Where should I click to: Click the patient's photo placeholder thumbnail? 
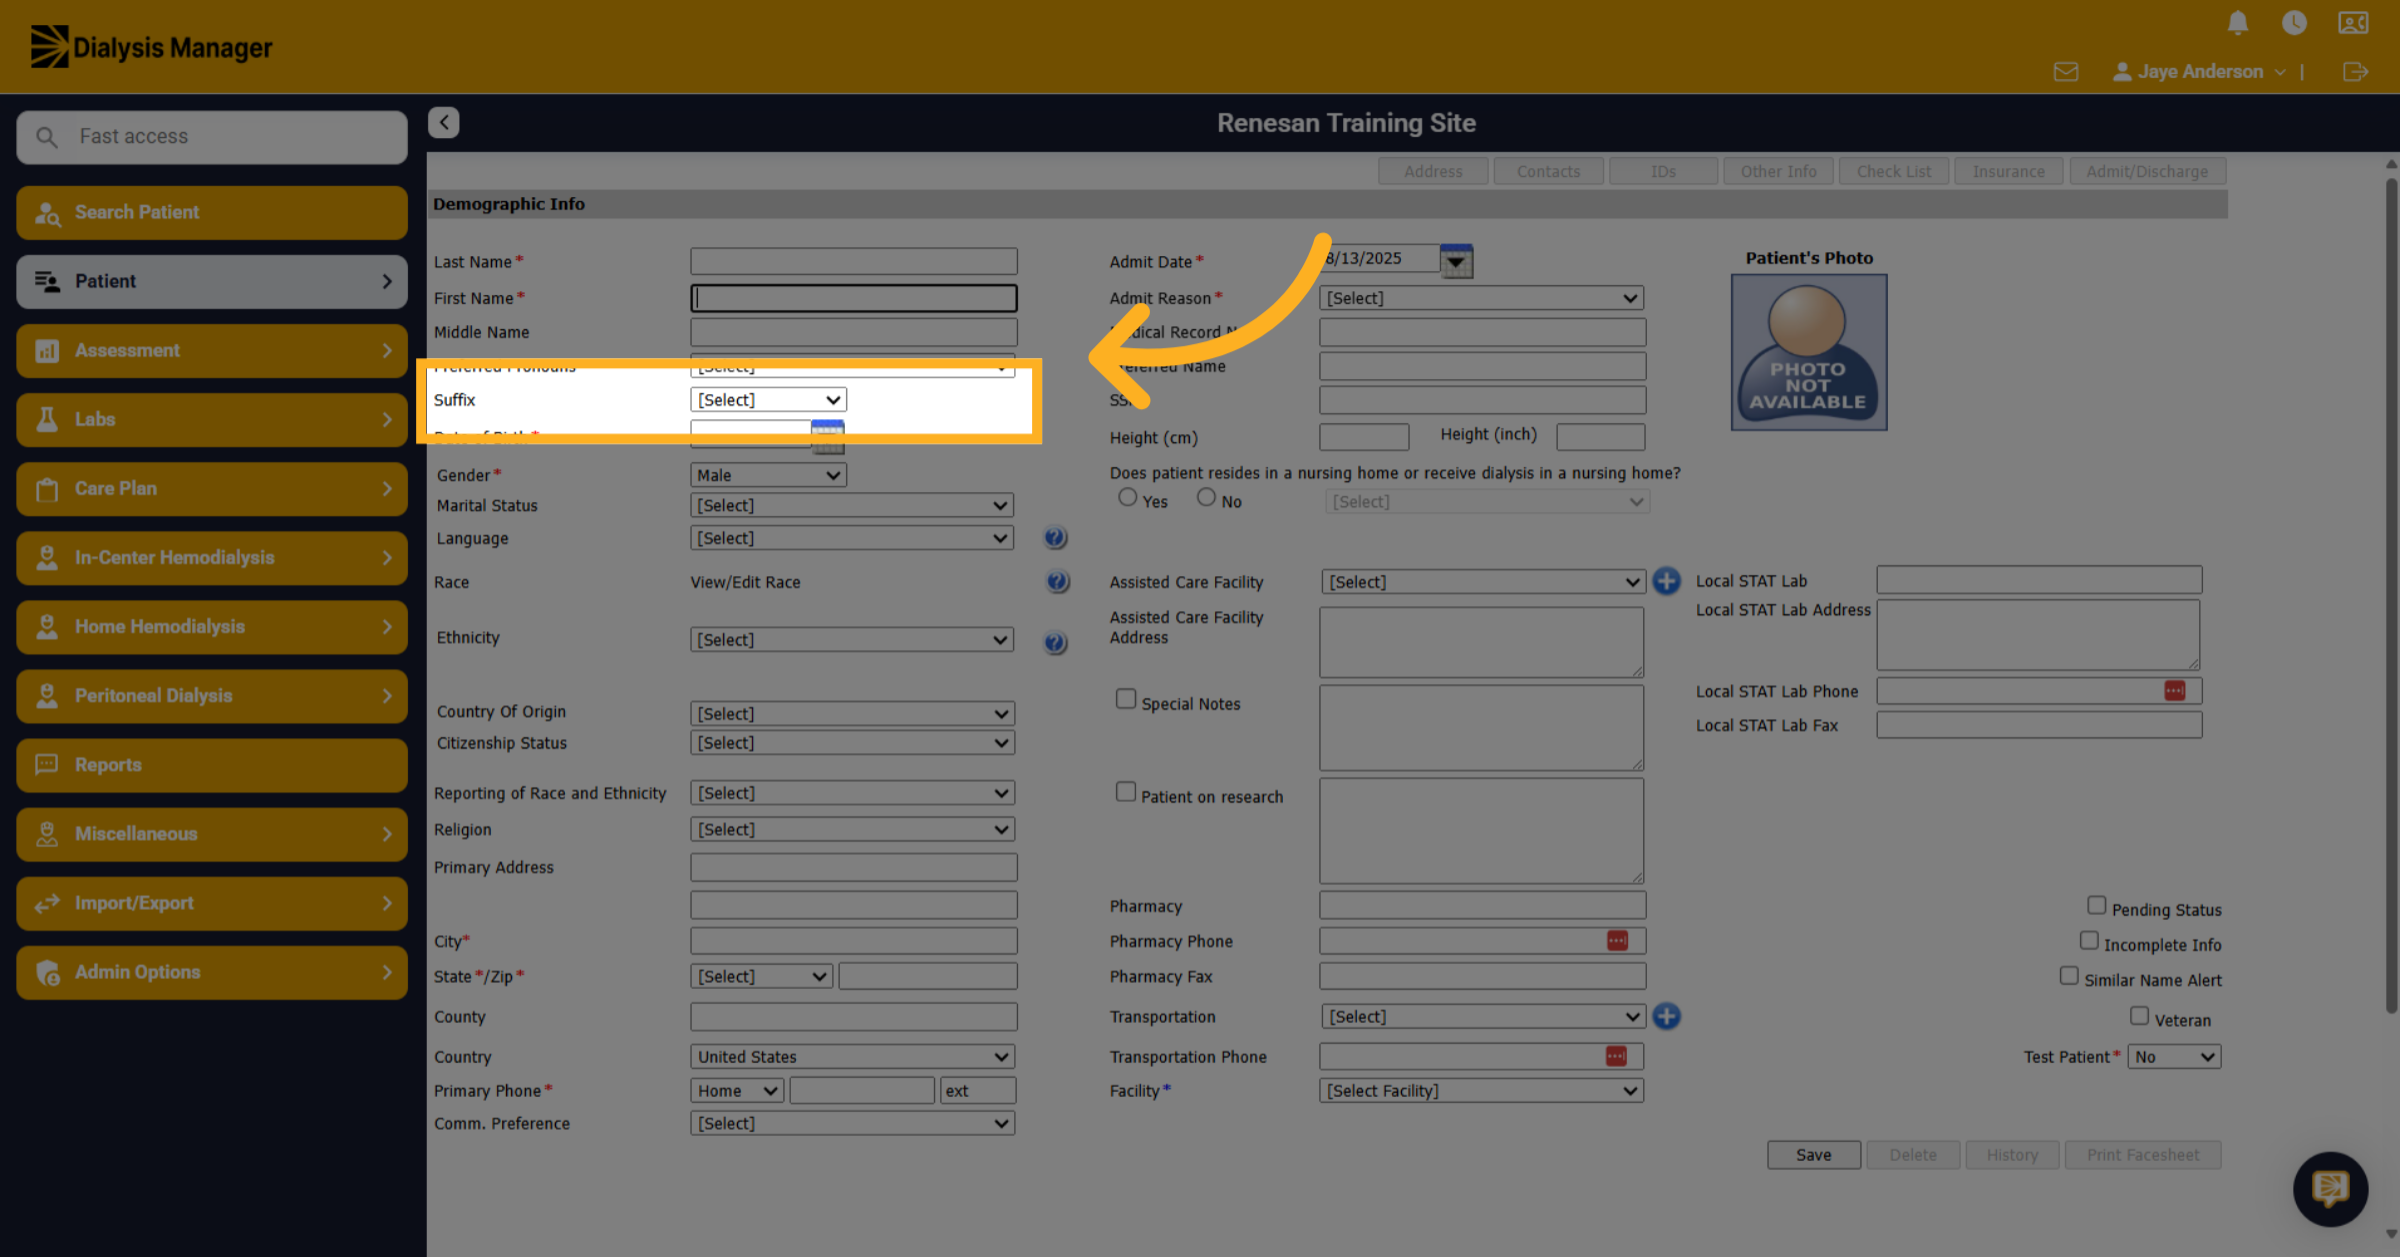(1808, 353)
